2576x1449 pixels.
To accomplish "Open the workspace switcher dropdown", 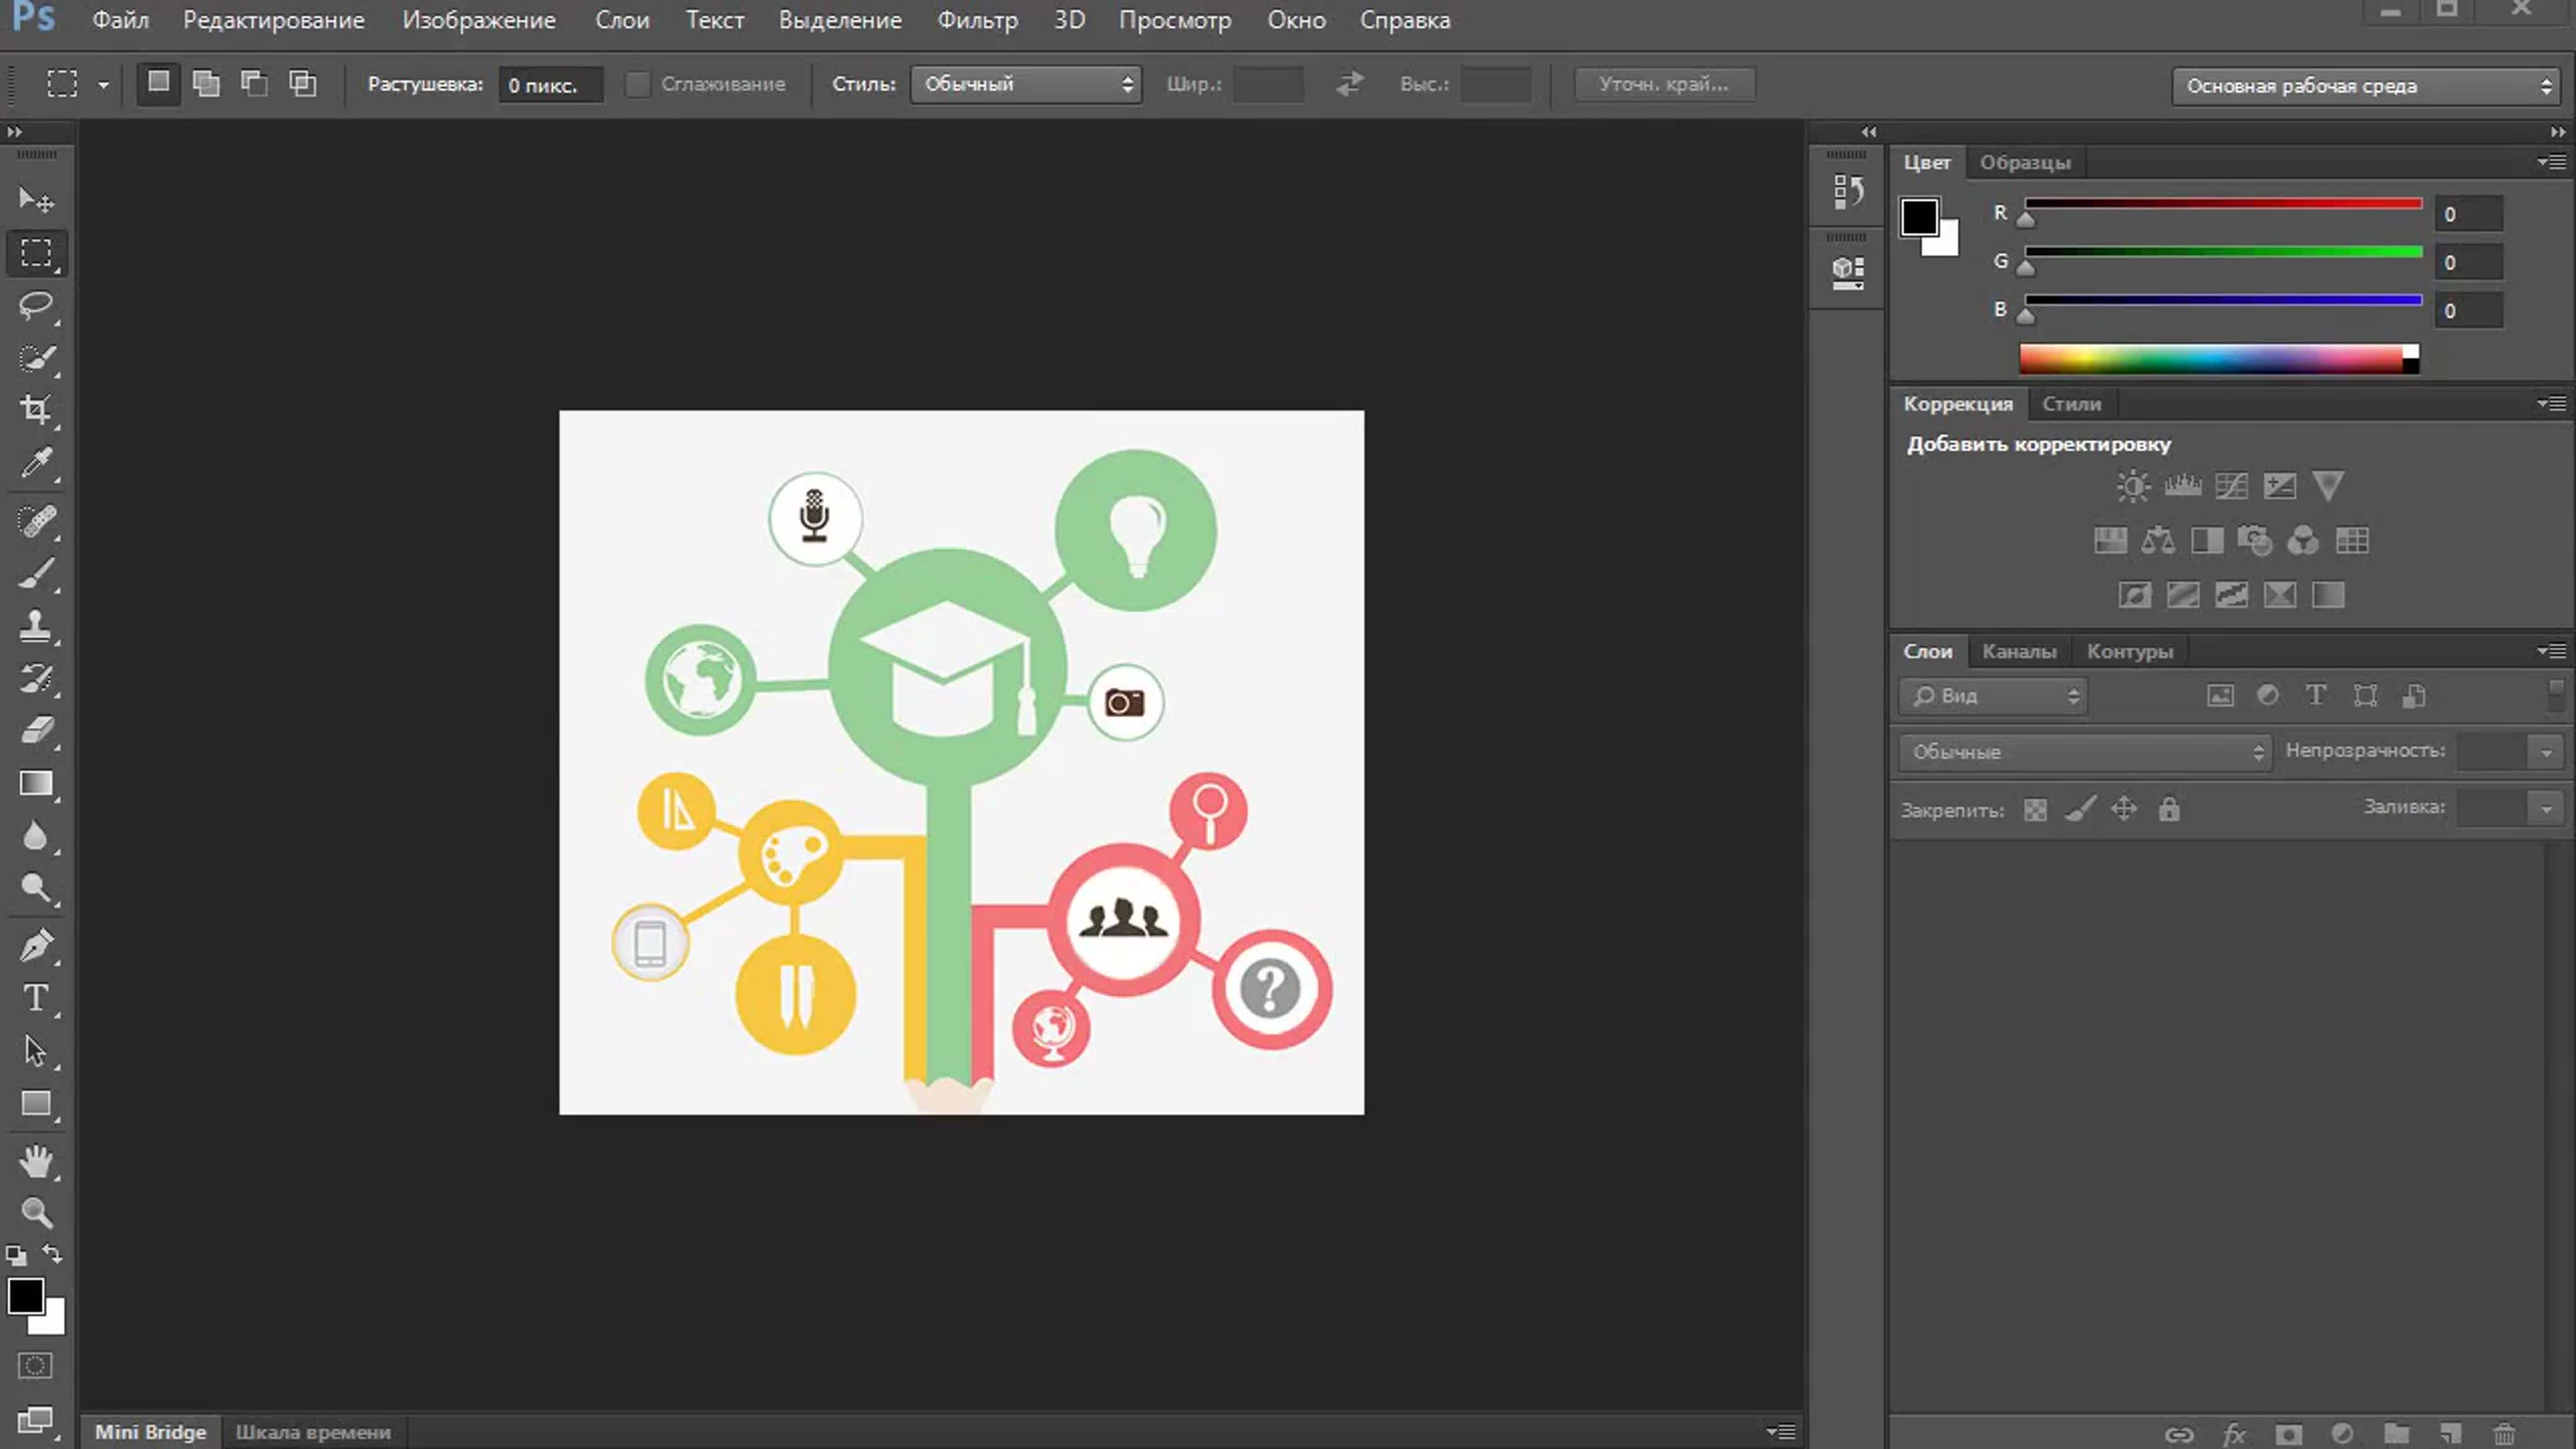I will click(2366, 86).
